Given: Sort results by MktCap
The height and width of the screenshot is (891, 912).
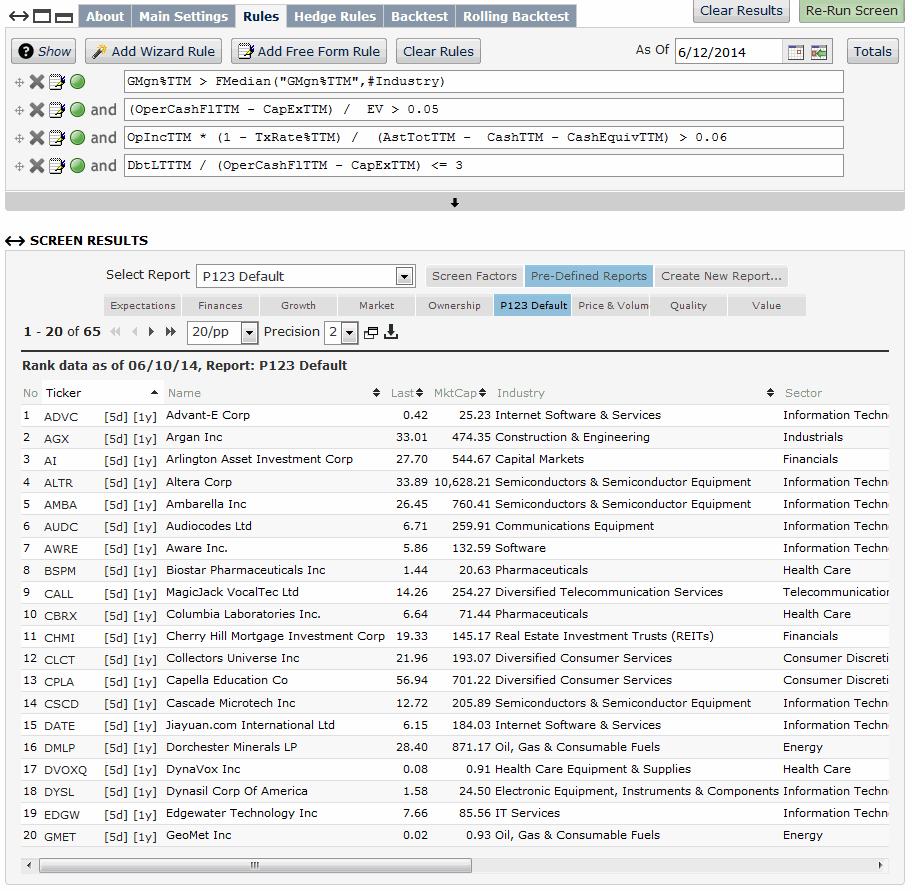Looking at the screenshot, I should [482, 393].
